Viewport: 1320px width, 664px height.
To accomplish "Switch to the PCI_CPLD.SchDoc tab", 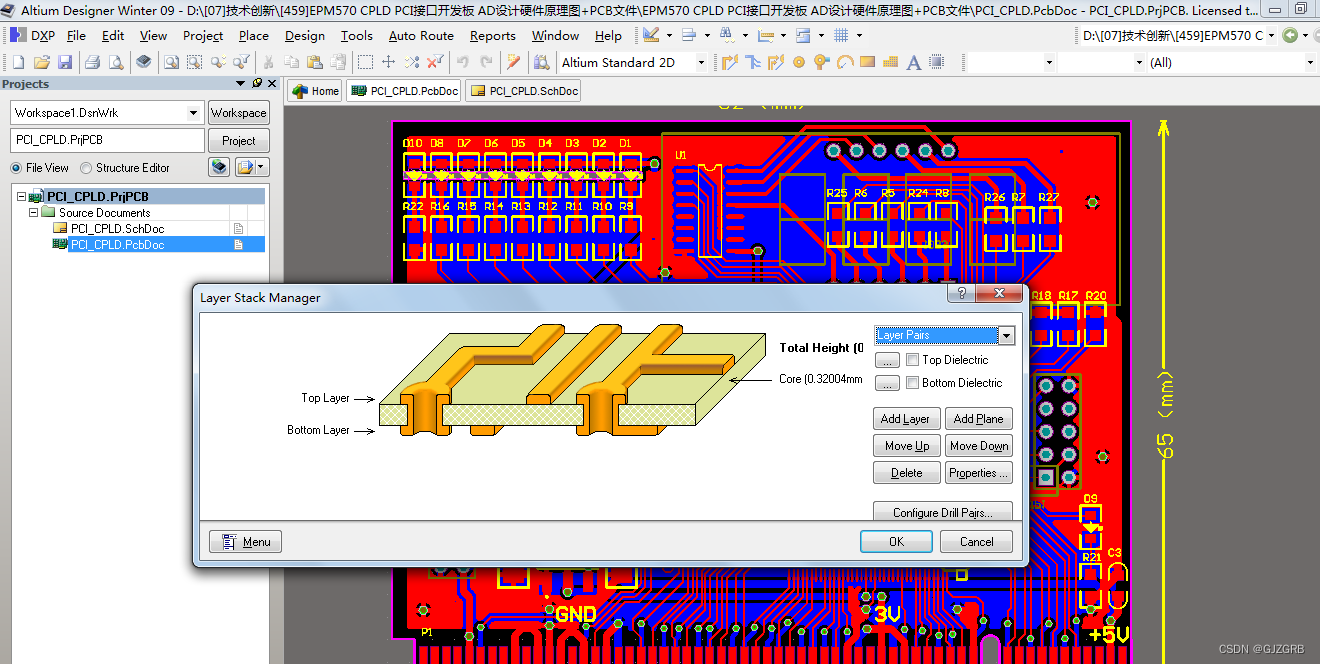I will 524,91.
